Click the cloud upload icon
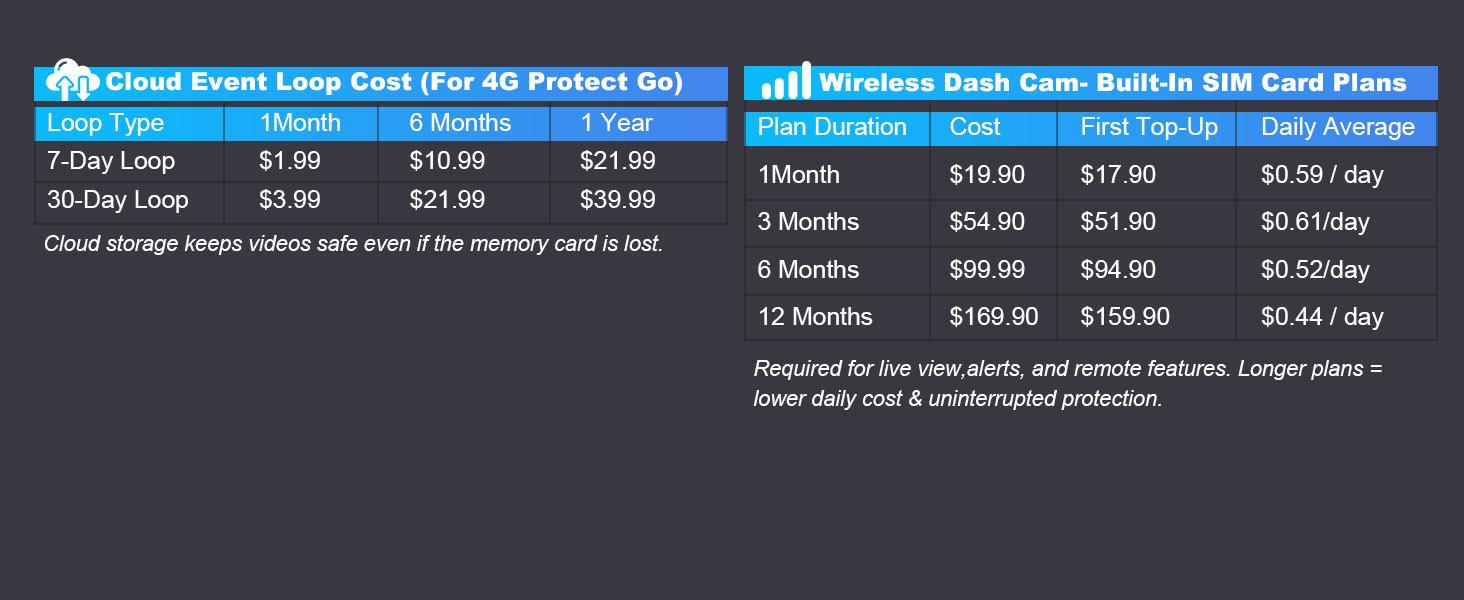This screenshot has height=600, width=1464. coord(73,79)
